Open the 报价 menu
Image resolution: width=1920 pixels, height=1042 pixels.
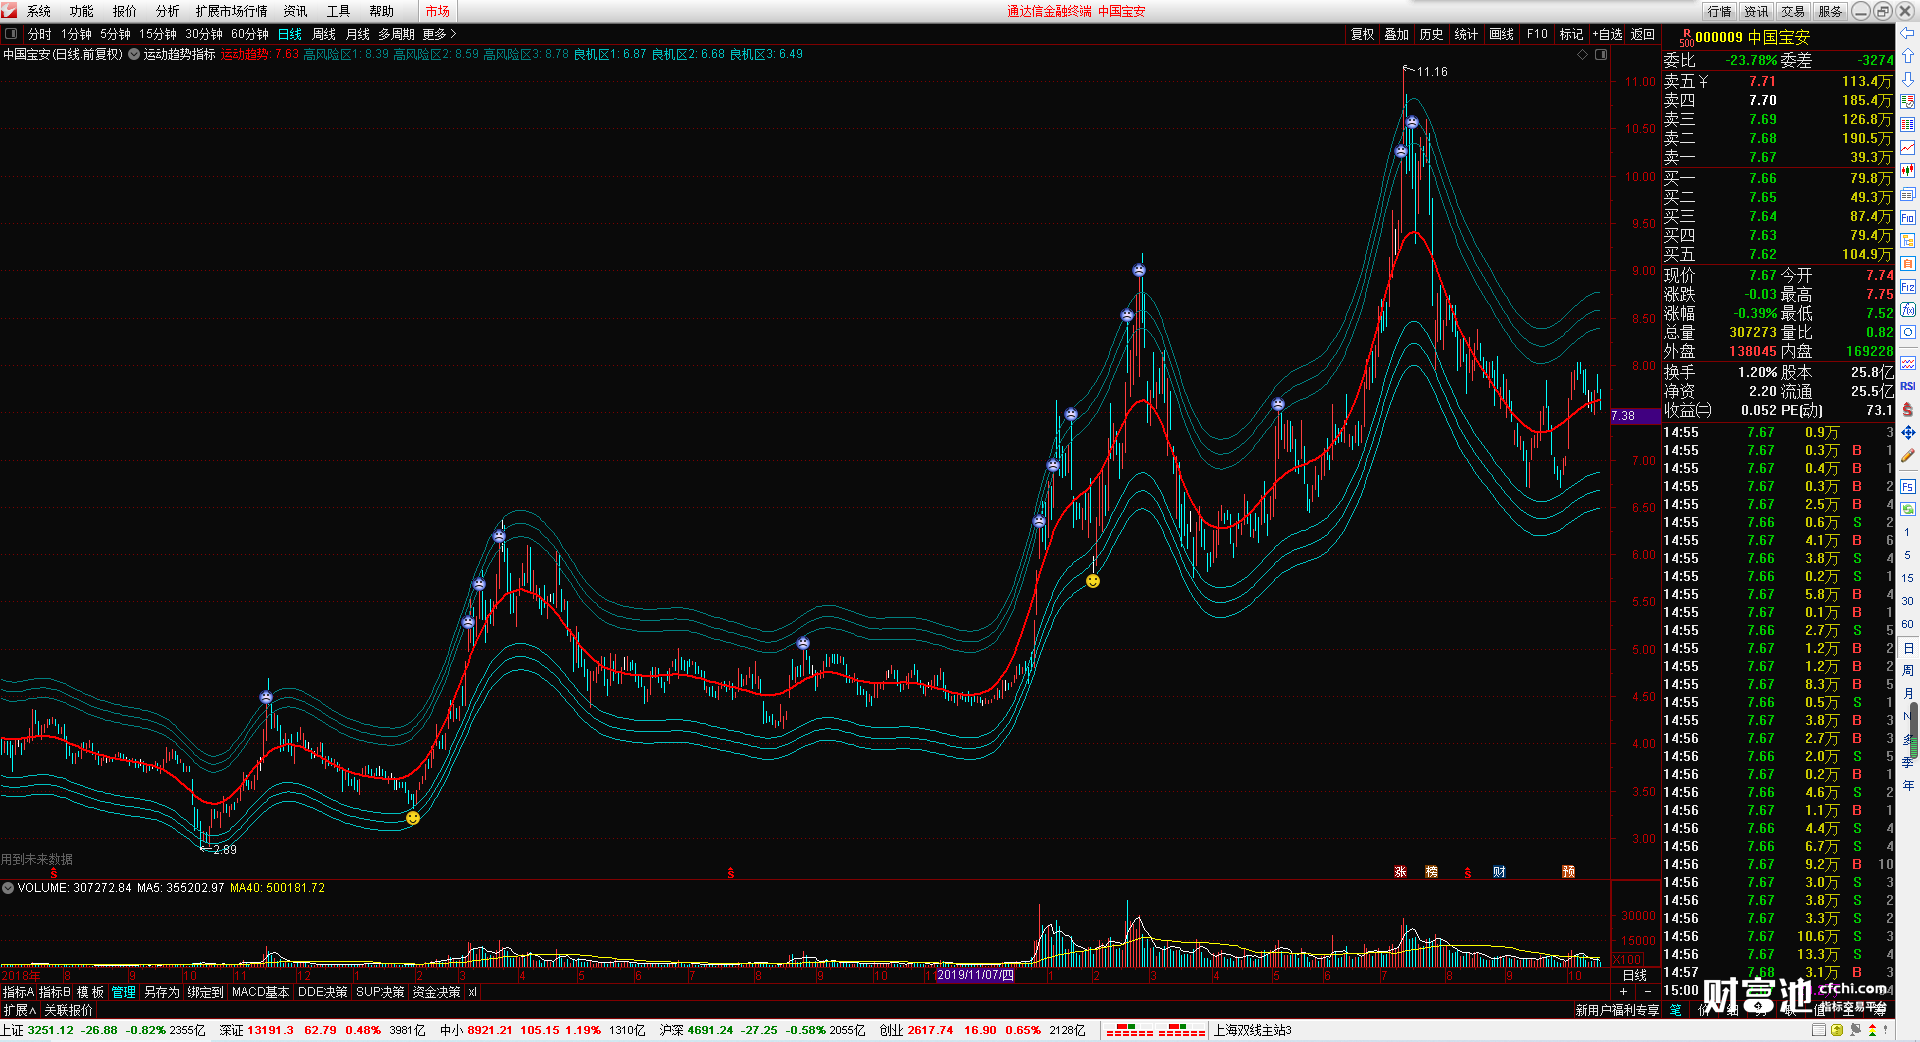(125, 11)
